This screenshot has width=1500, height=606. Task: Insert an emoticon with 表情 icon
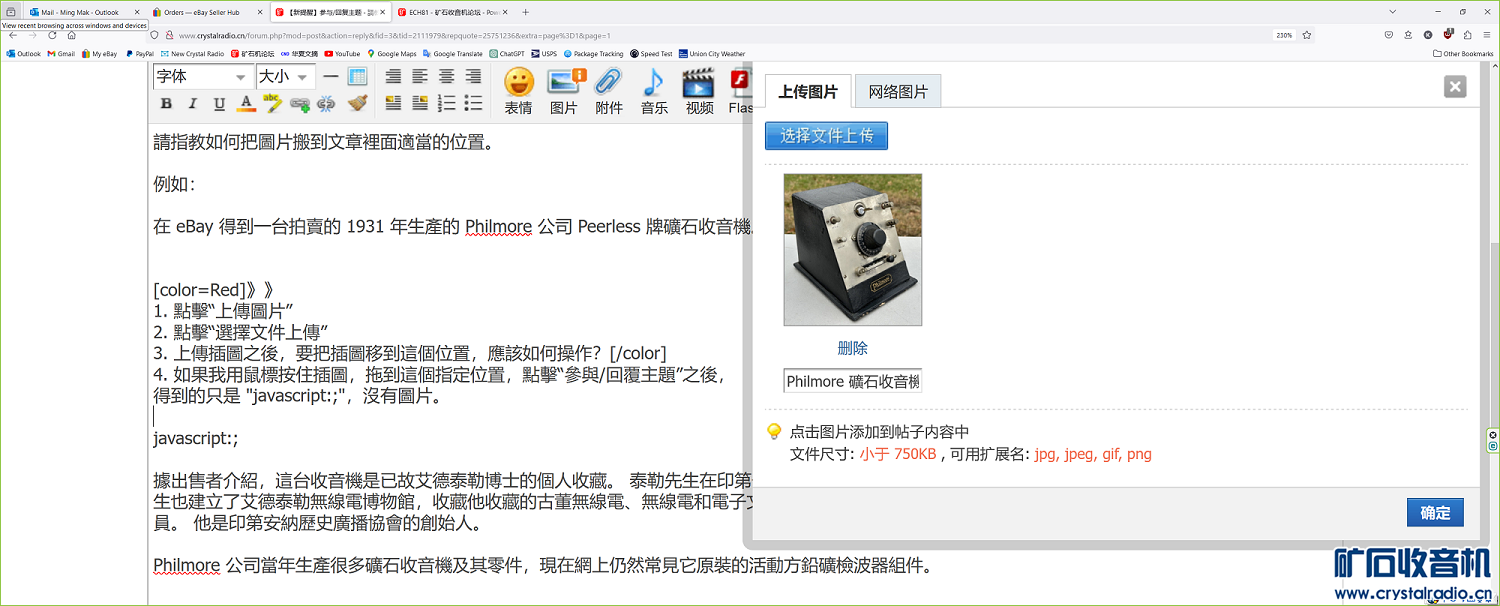click(518, 91)
